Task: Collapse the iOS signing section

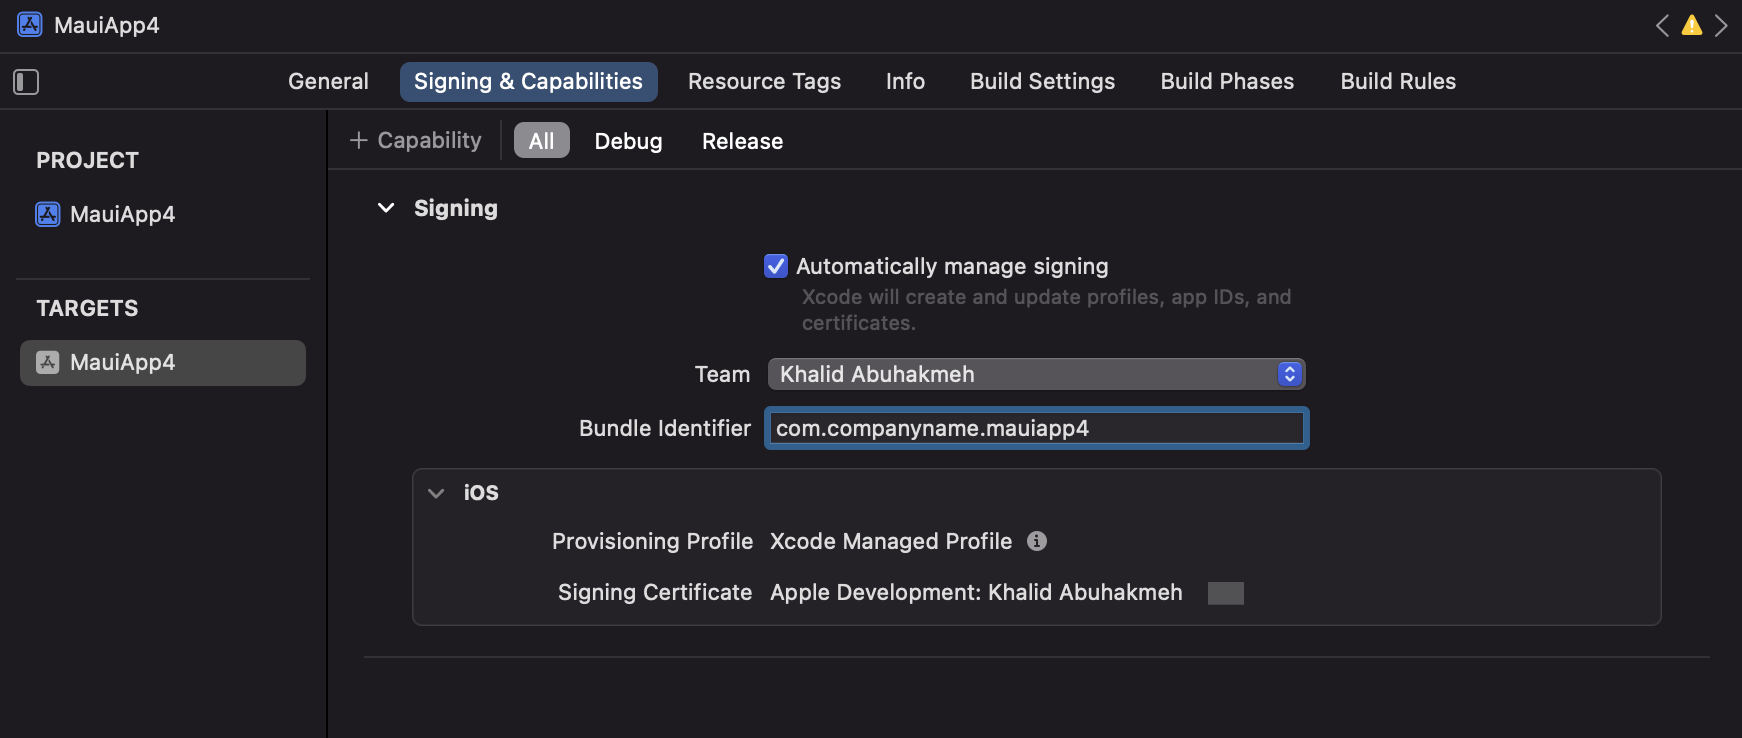Action: (x=436, y=493)
